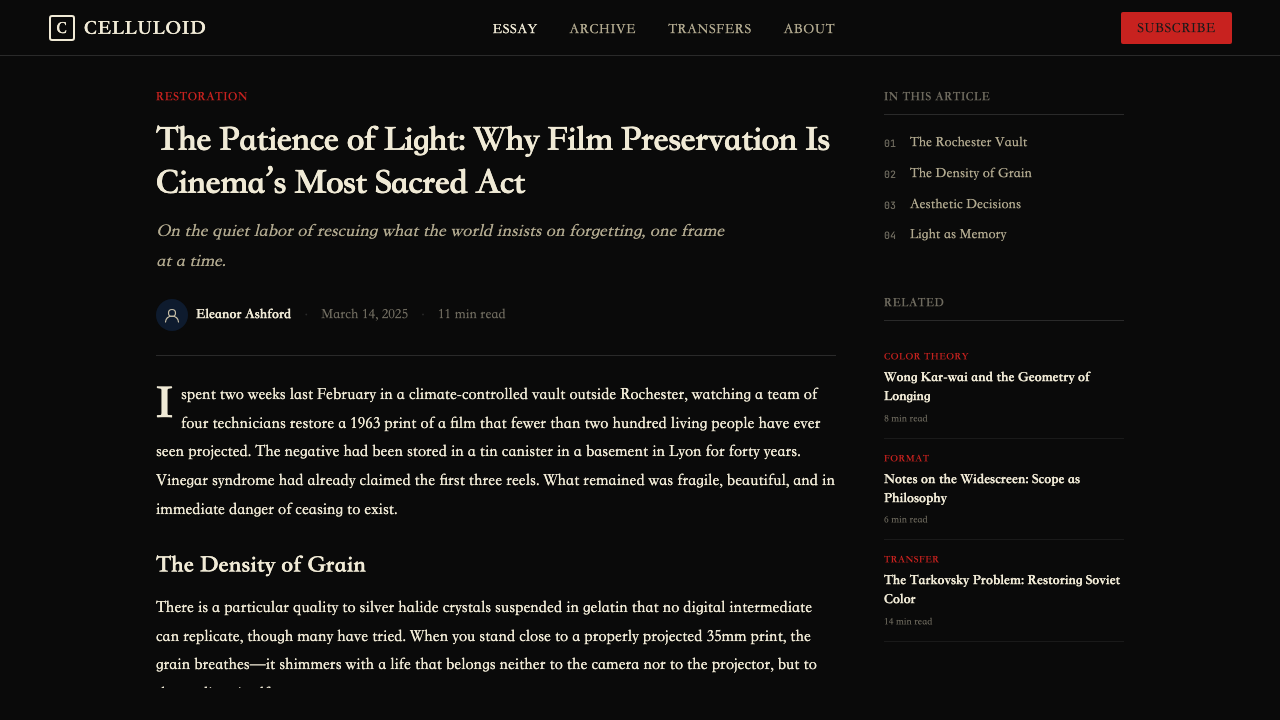The image size is (1280, 720).
Task: Click author name Eleanor Ashford
Action: 243,314
